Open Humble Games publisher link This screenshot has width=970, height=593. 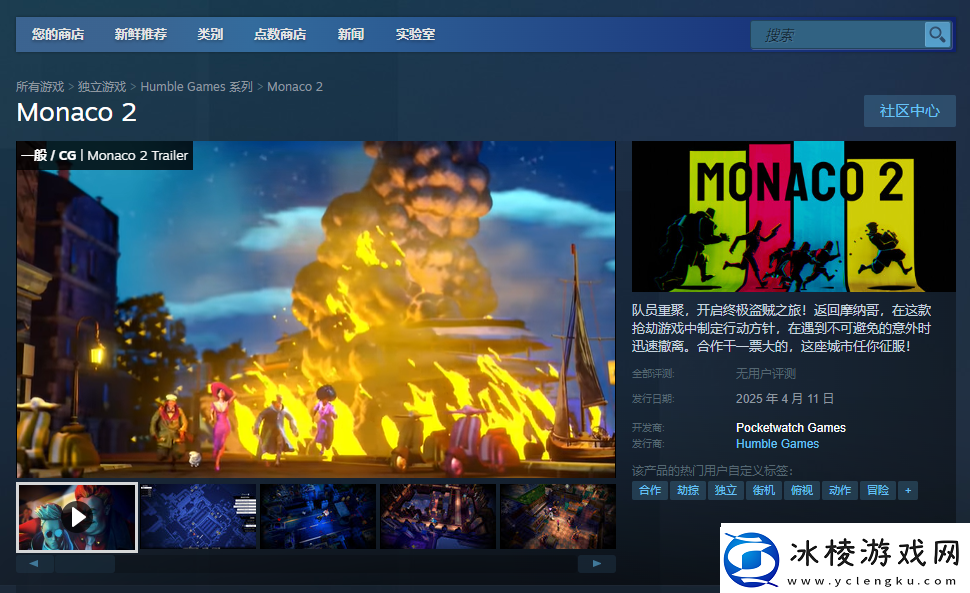pos(777,444)
